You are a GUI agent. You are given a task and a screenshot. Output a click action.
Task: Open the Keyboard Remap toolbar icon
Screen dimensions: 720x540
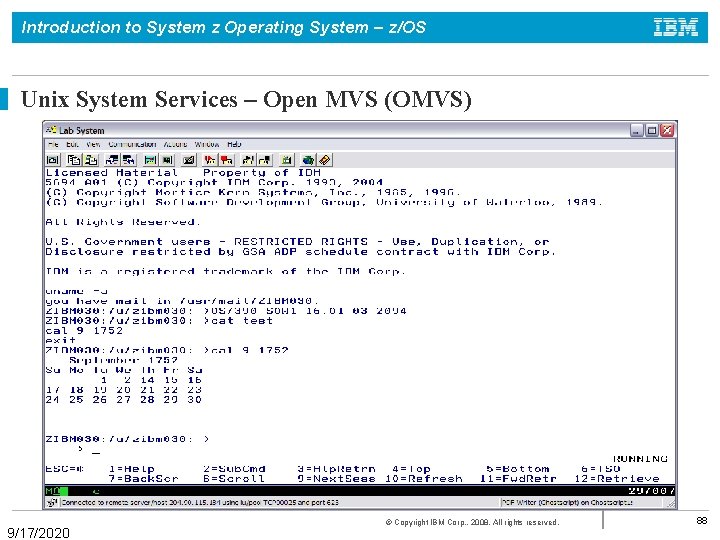(189, 160)
